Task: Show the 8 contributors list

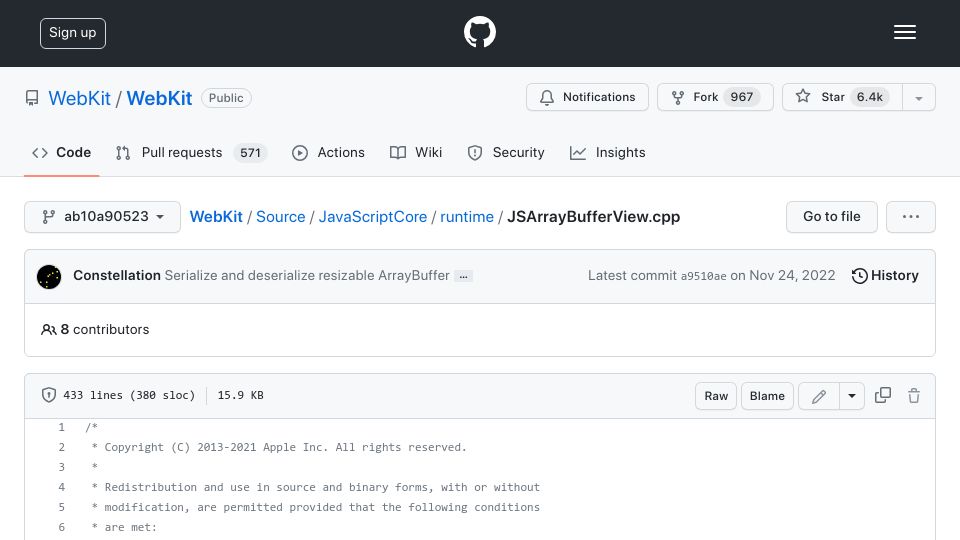Action: tap(95, 329)
